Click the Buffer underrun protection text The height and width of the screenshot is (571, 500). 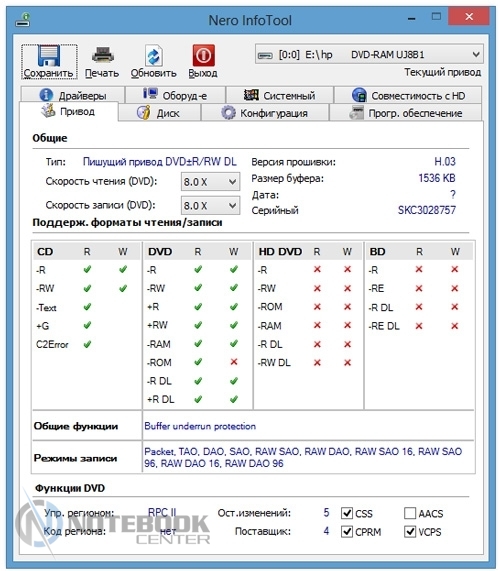pos(200,426)
